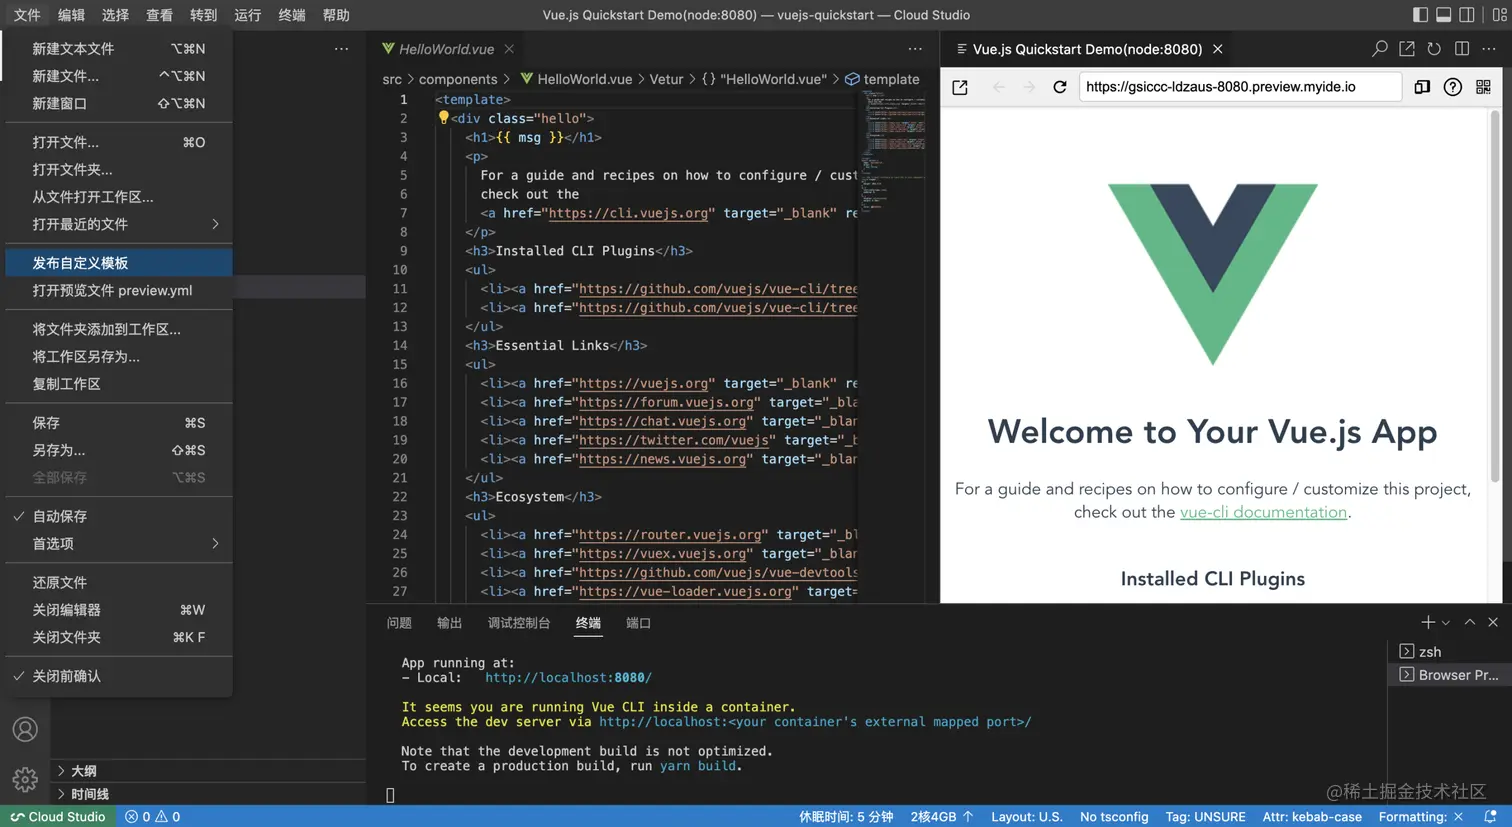Toggle device view icon in preview toolbar
1512x827 pixels.
pos(1422,87)
